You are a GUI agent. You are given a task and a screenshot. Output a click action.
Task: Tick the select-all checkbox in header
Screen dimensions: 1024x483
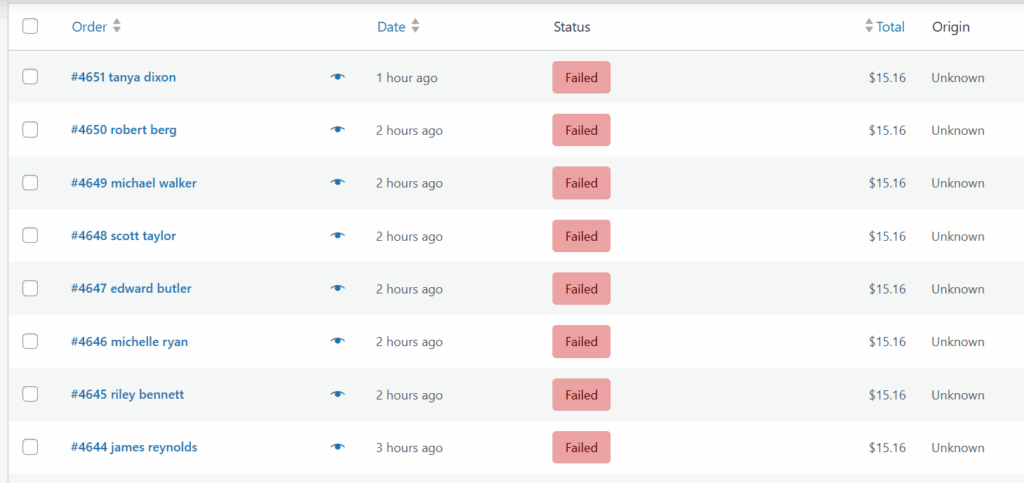pos(30,27)
